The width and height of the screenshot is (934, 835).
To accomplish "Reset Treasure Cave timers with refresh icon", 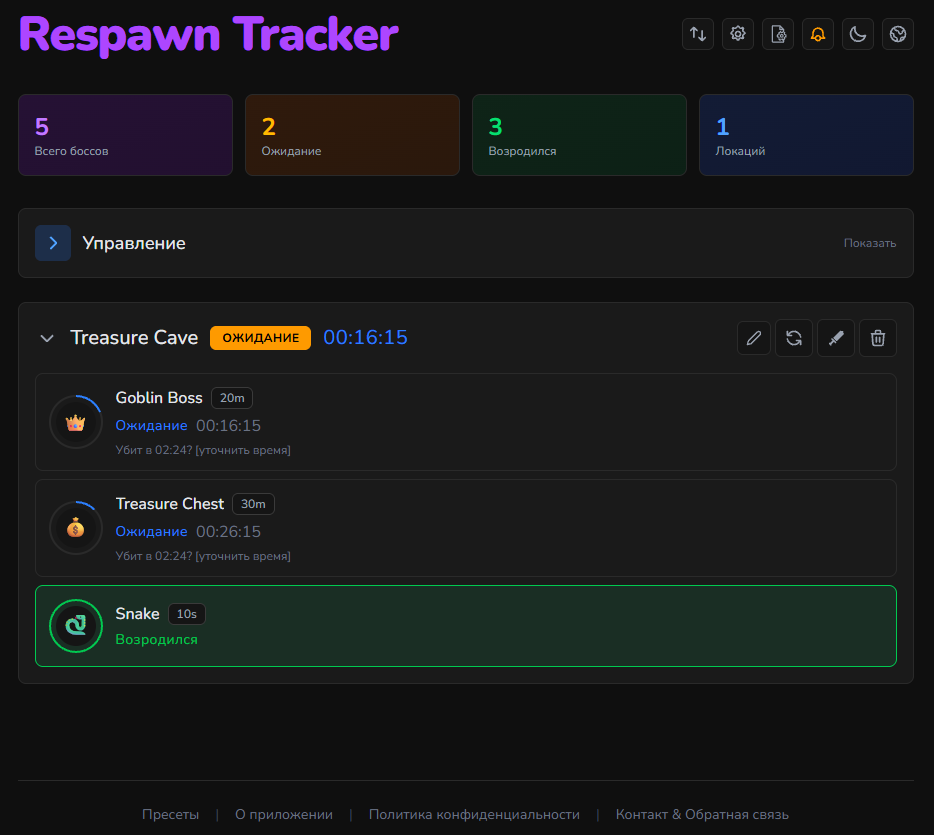I will [794, 338].
